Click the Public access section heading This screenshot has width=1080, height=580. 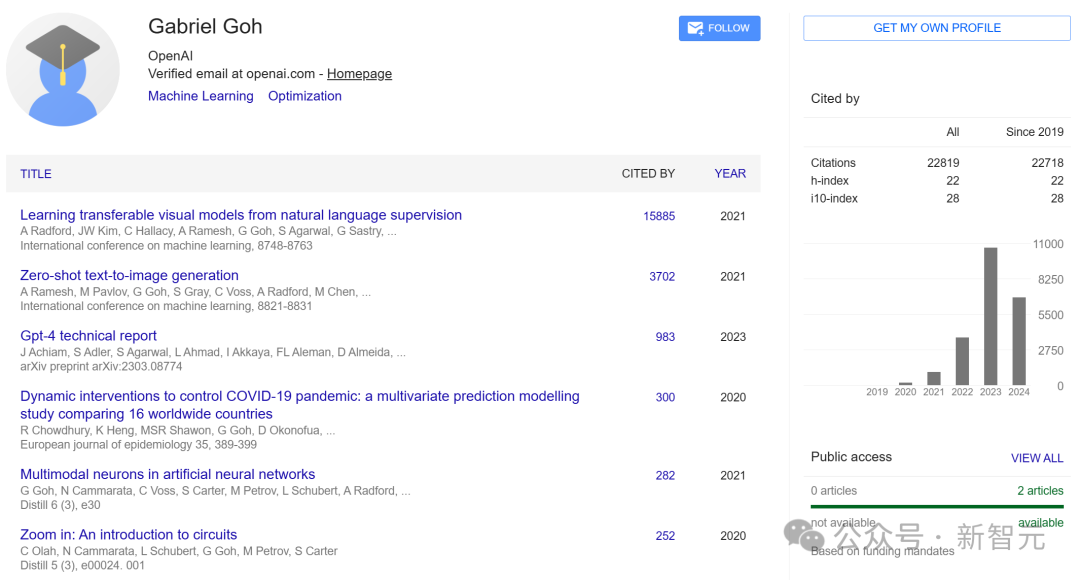tap(851, 457)
